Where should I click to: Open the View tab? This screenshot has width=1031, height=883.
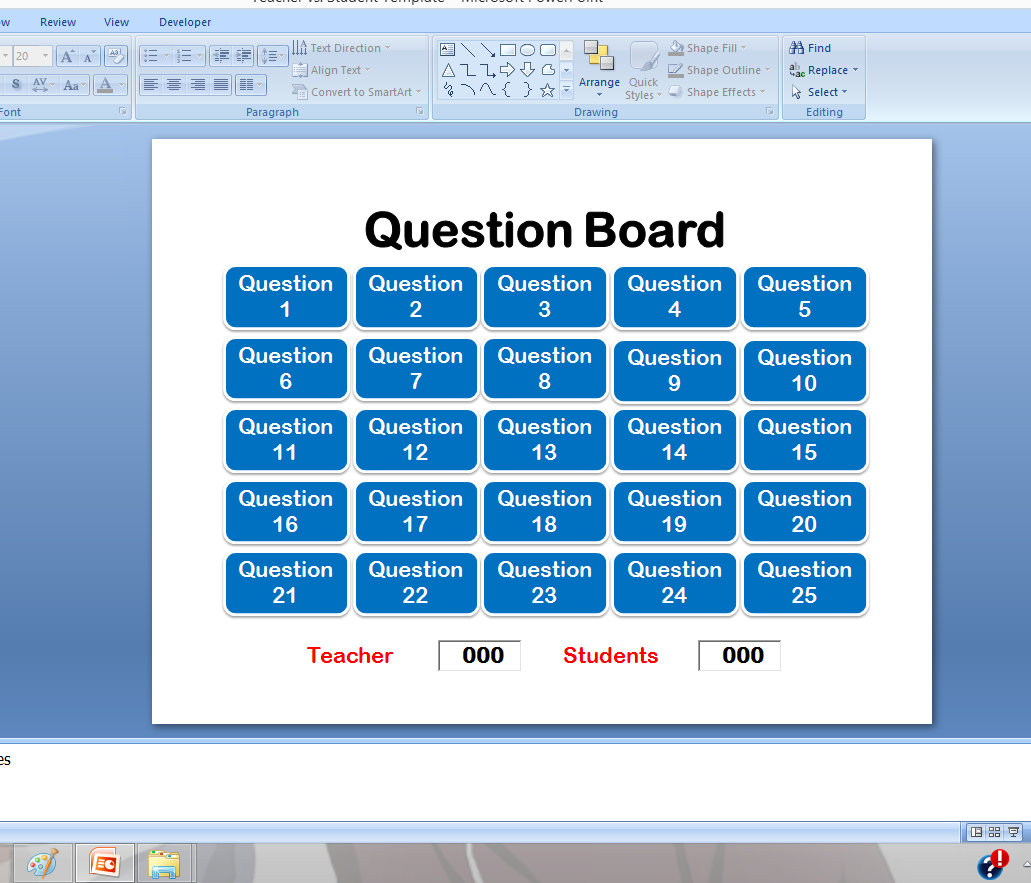click(x=116, y=22)
